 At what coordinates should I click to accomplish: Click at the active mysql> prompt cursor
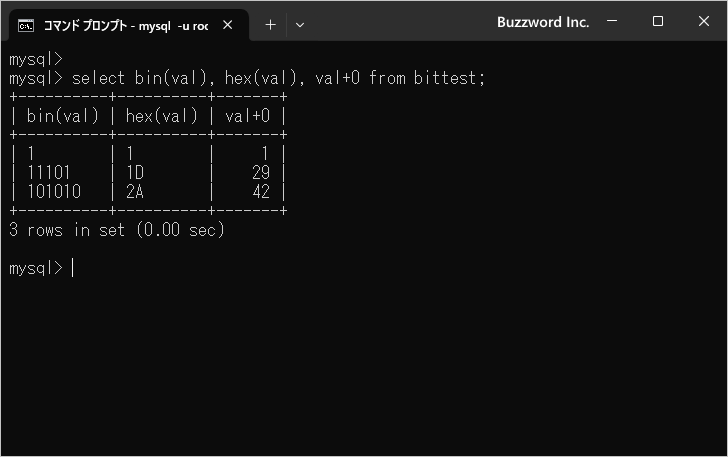tap(73, 268)
